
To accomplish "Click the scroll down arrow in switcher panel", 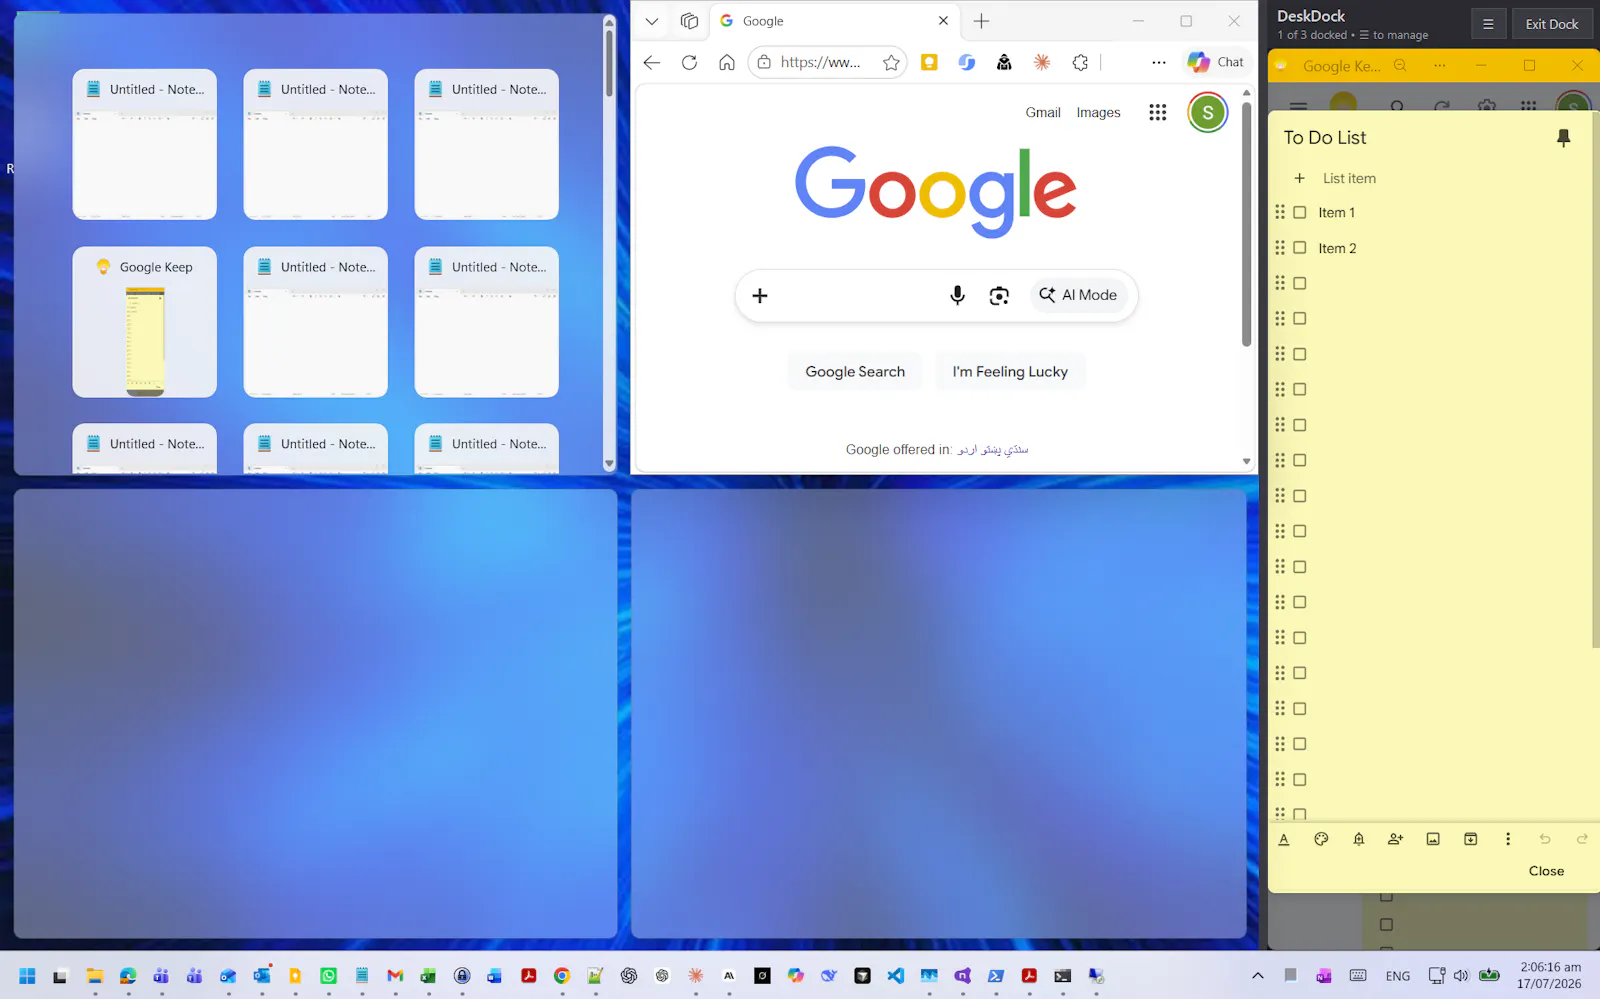I will 609,464.
